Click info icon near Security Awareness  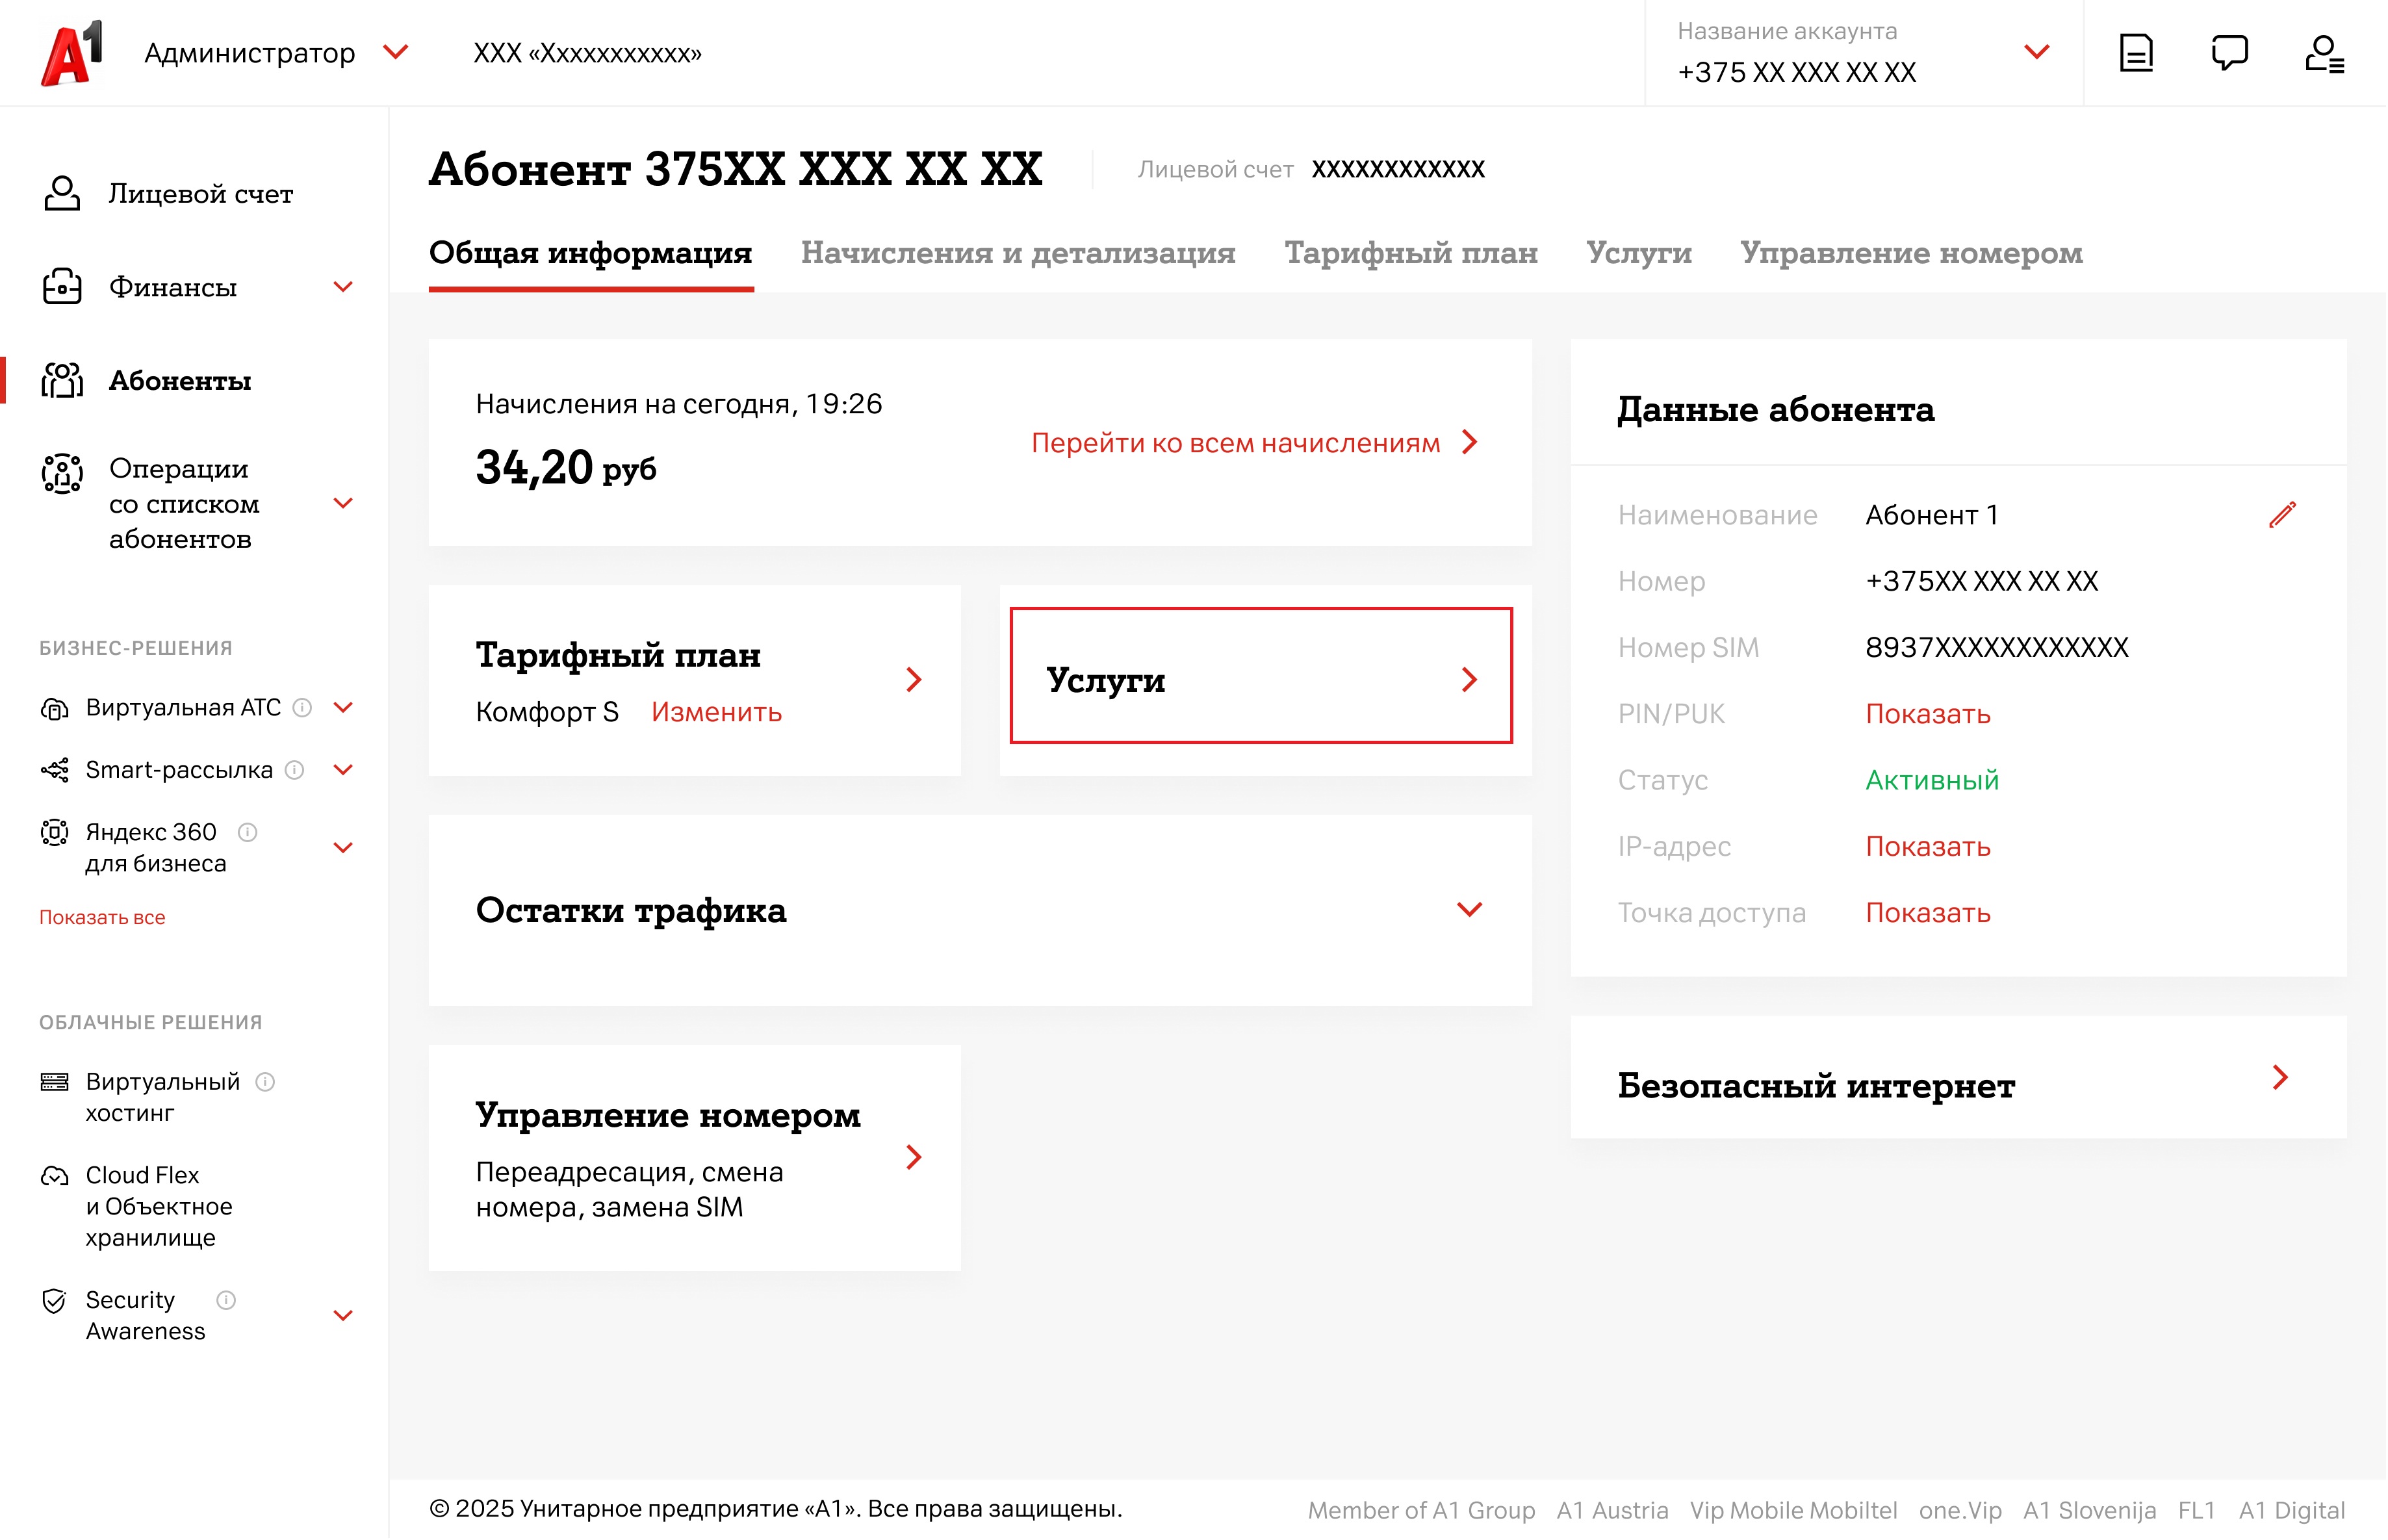pos(226,1300)
